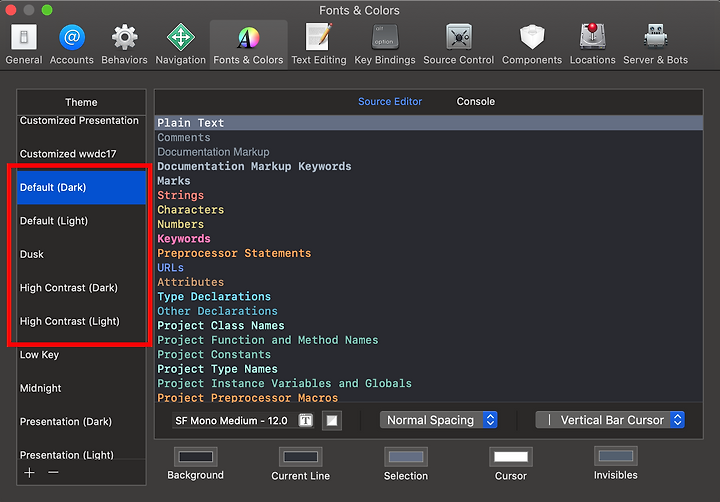Select the Comments syntax row
720x502 pixels.
pyautogui.click(x=429, y=137)
